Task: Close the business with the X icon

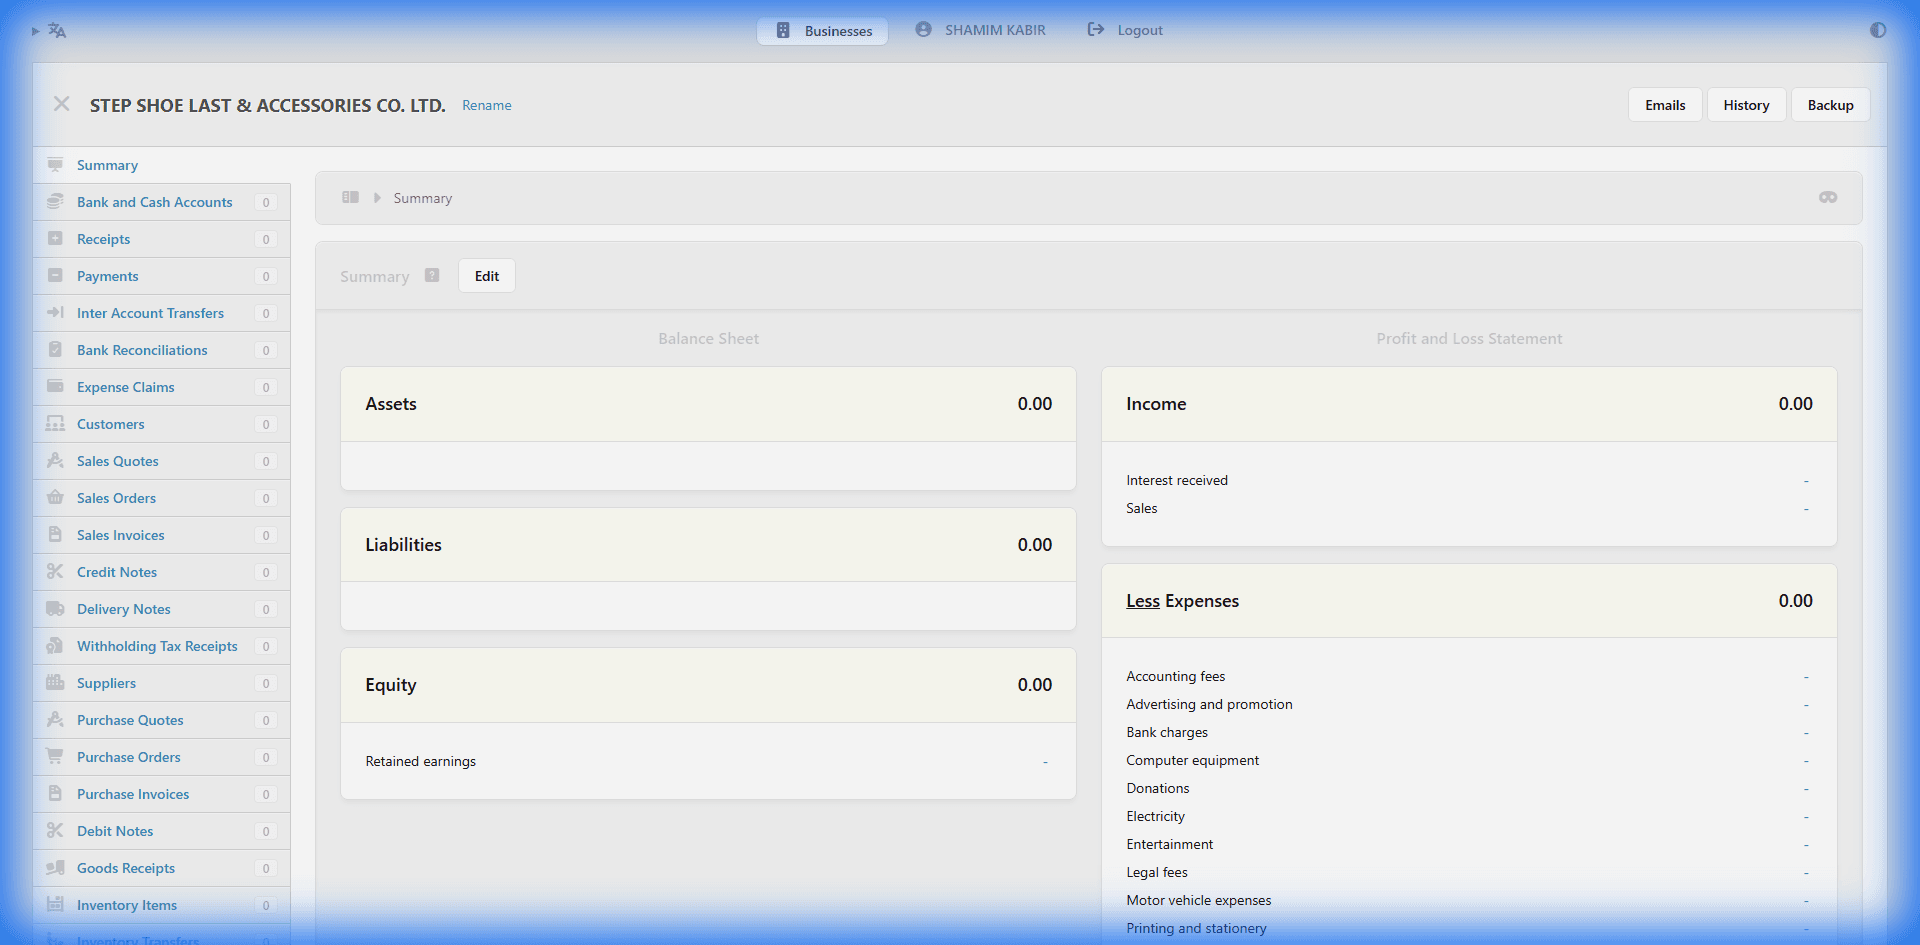Action: [x=61, y=104]
